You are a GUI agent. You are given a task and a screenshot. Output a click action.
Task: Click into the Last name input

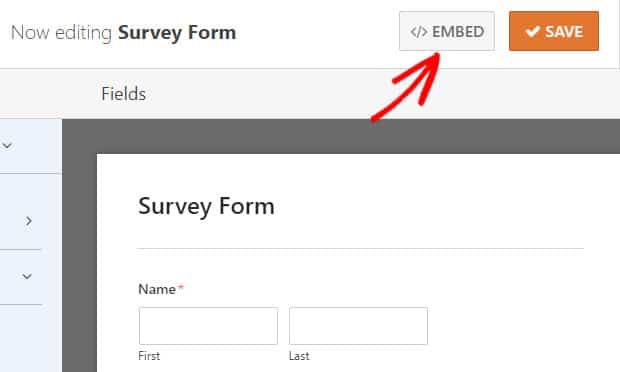[x=358, y=326]
